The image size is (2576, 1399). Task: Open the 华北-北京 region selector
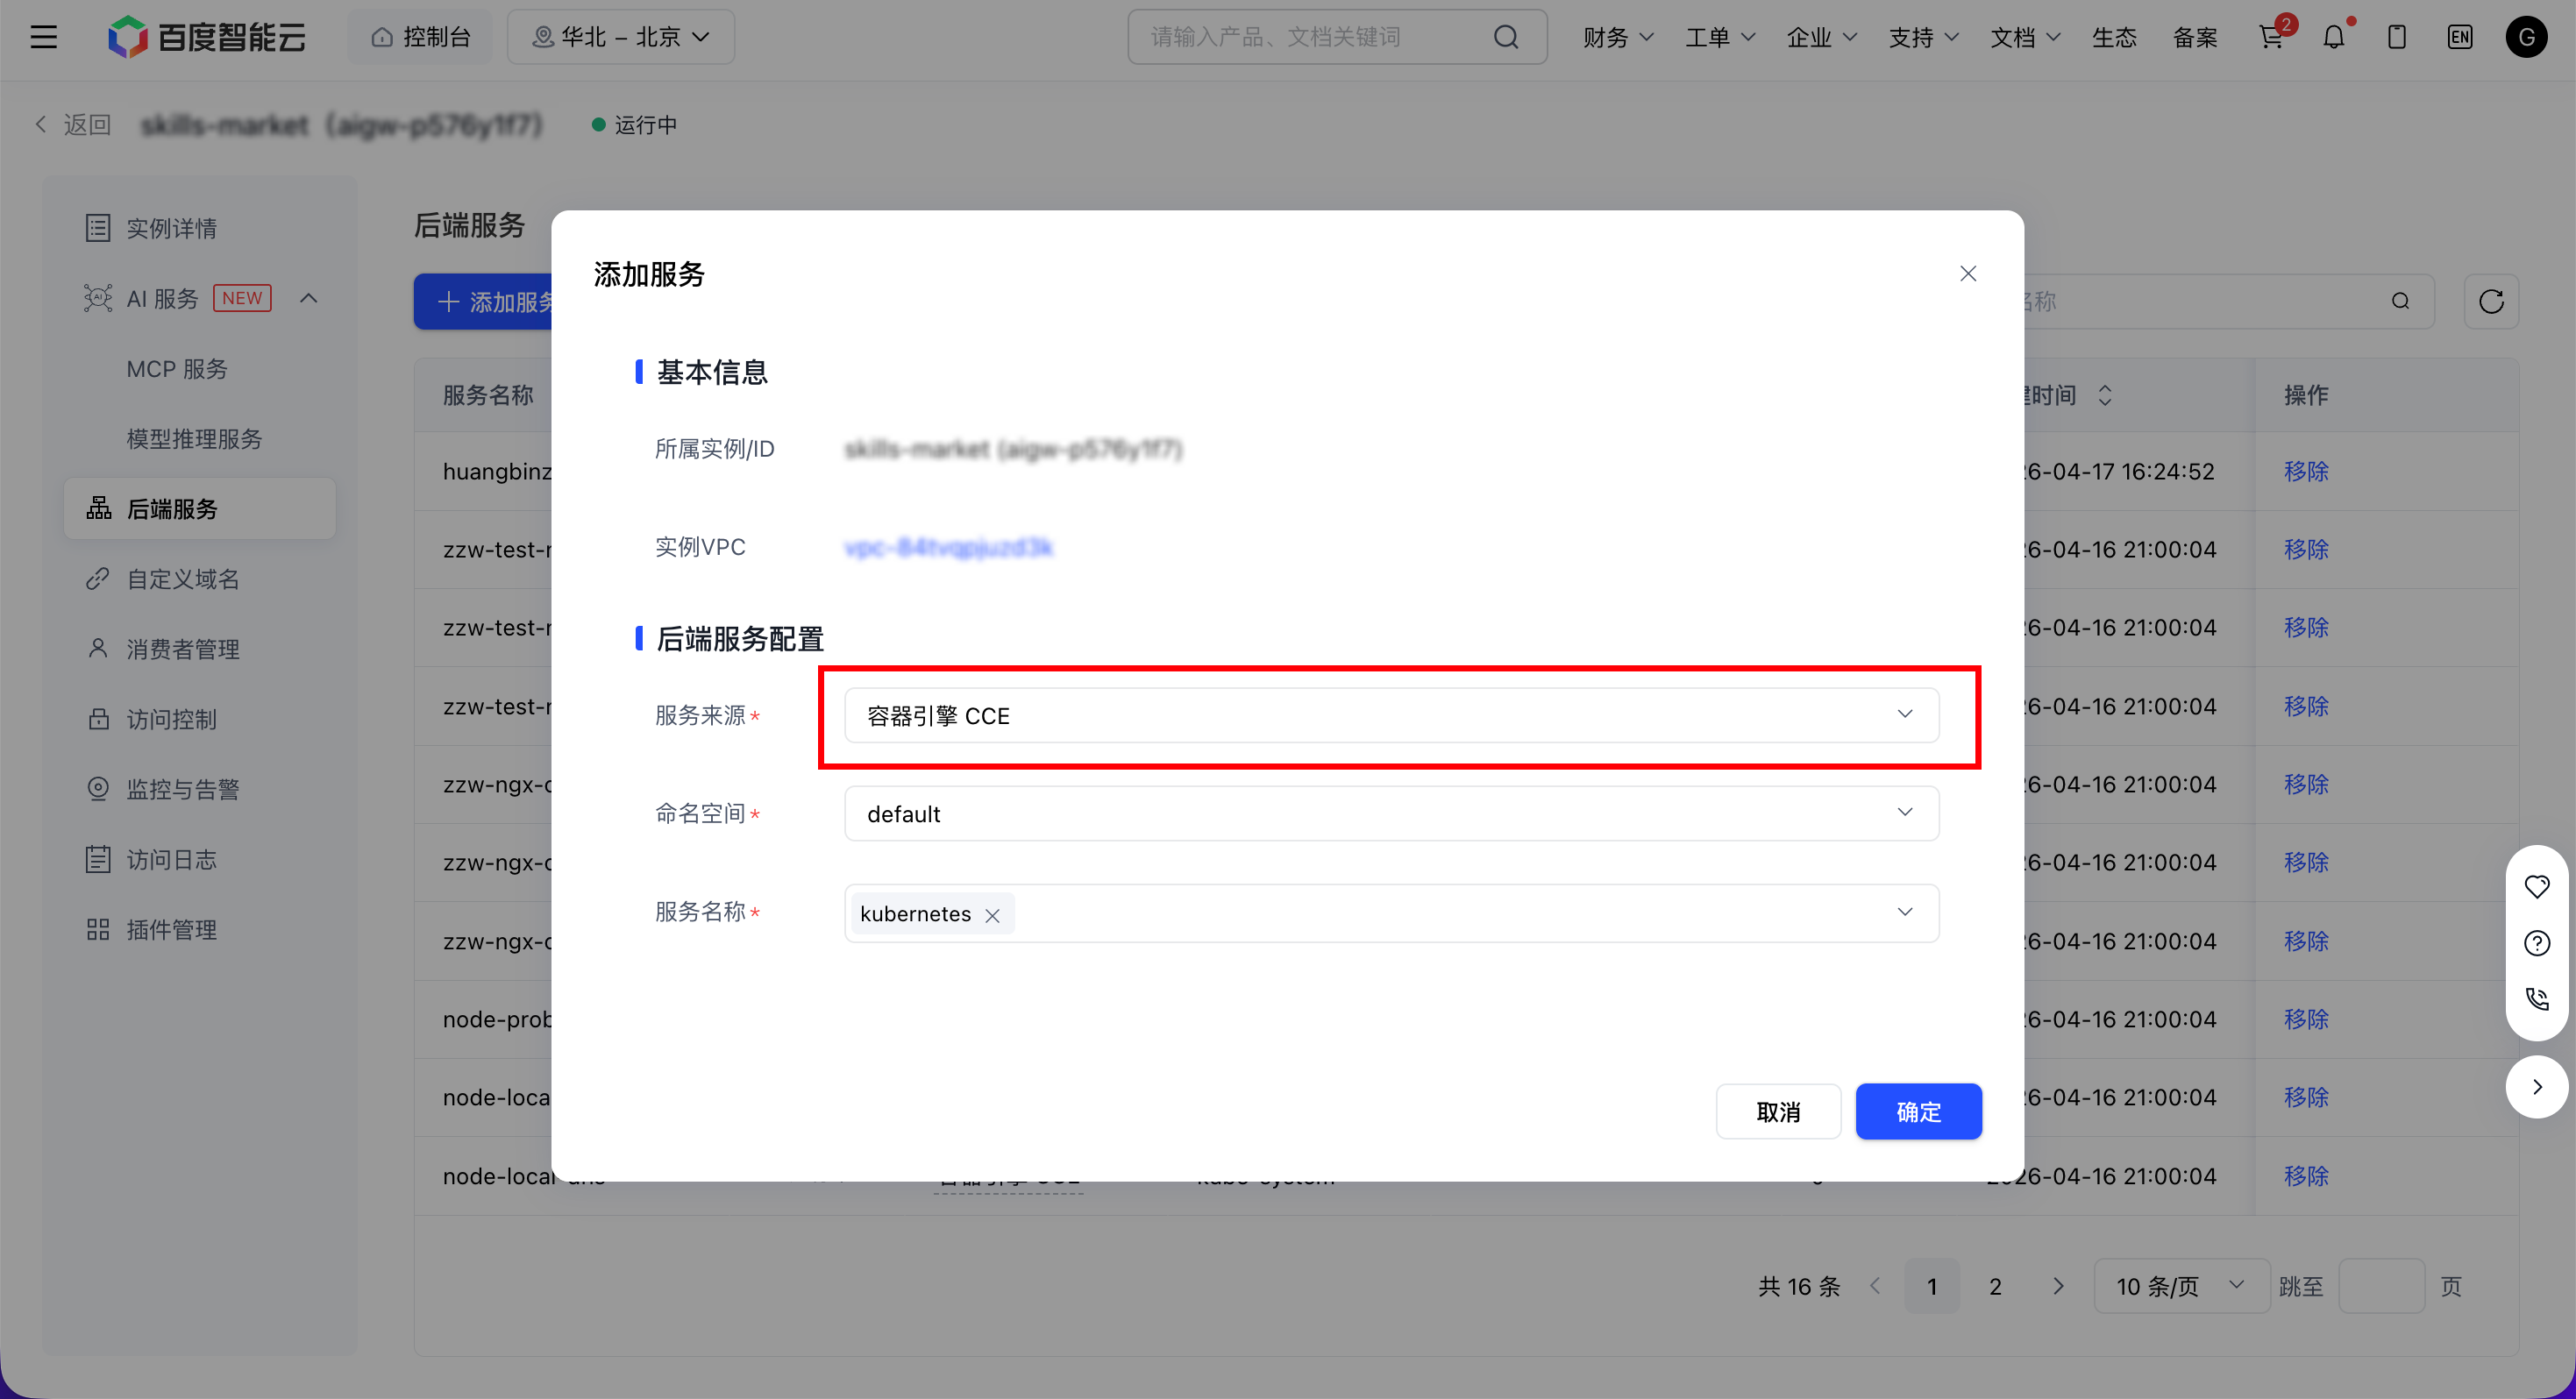(x=621, y=37)
